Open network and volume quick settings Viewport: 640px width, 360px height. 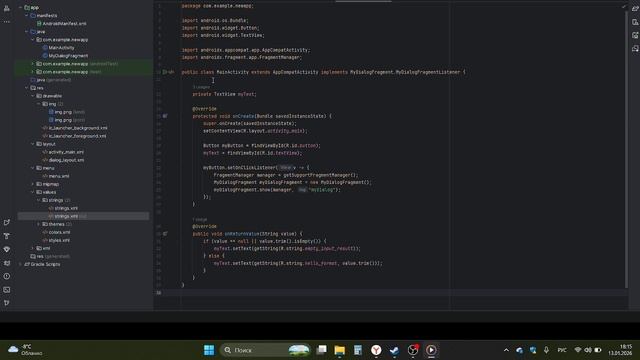click(x=588, y=350)
